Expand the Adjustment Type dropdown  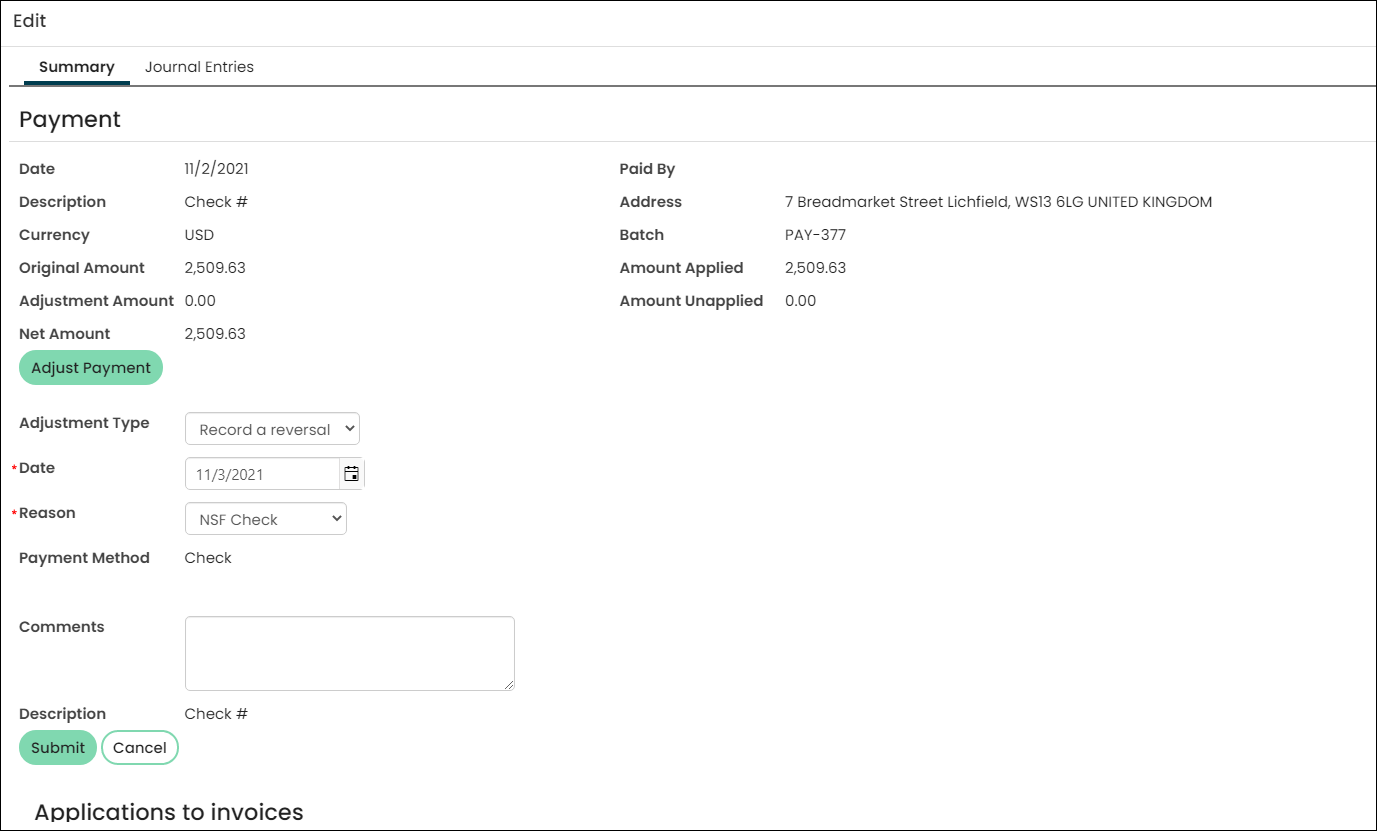pos(272,429)
